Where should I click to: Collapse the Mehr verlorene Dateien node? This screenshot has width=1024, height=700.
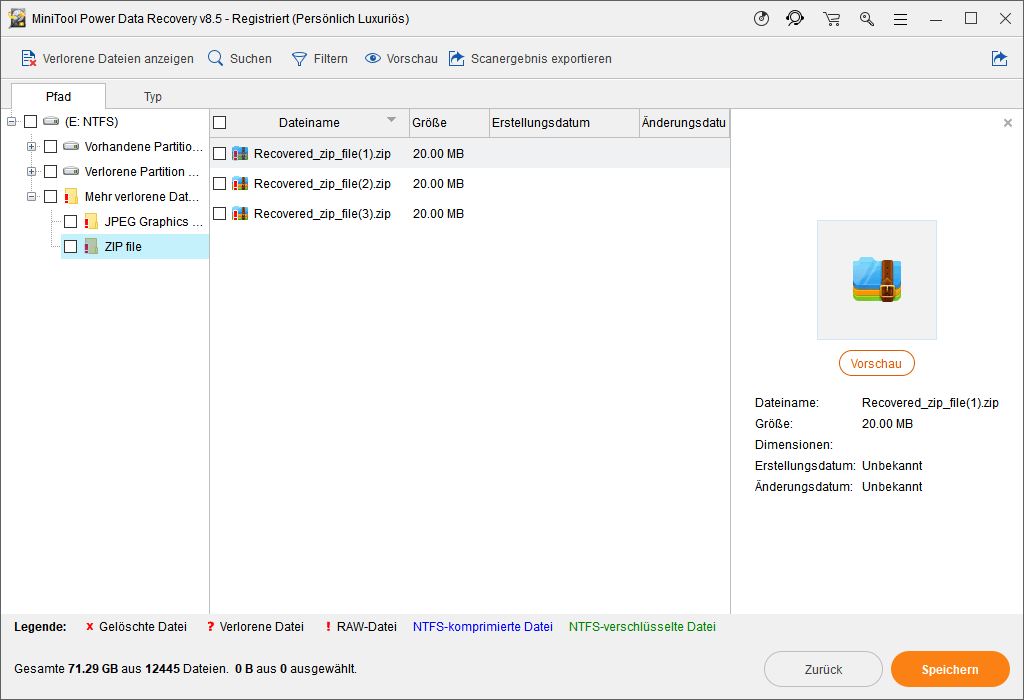(x=31, y=197)
